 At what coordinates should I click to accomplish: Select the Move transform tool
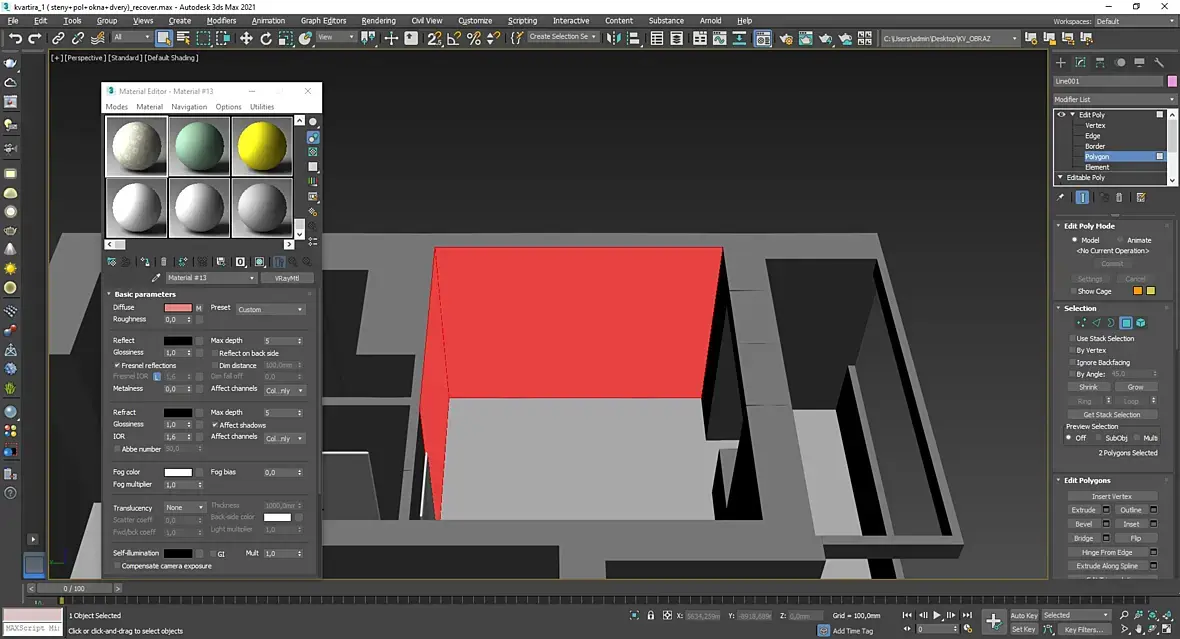[246, 38]
